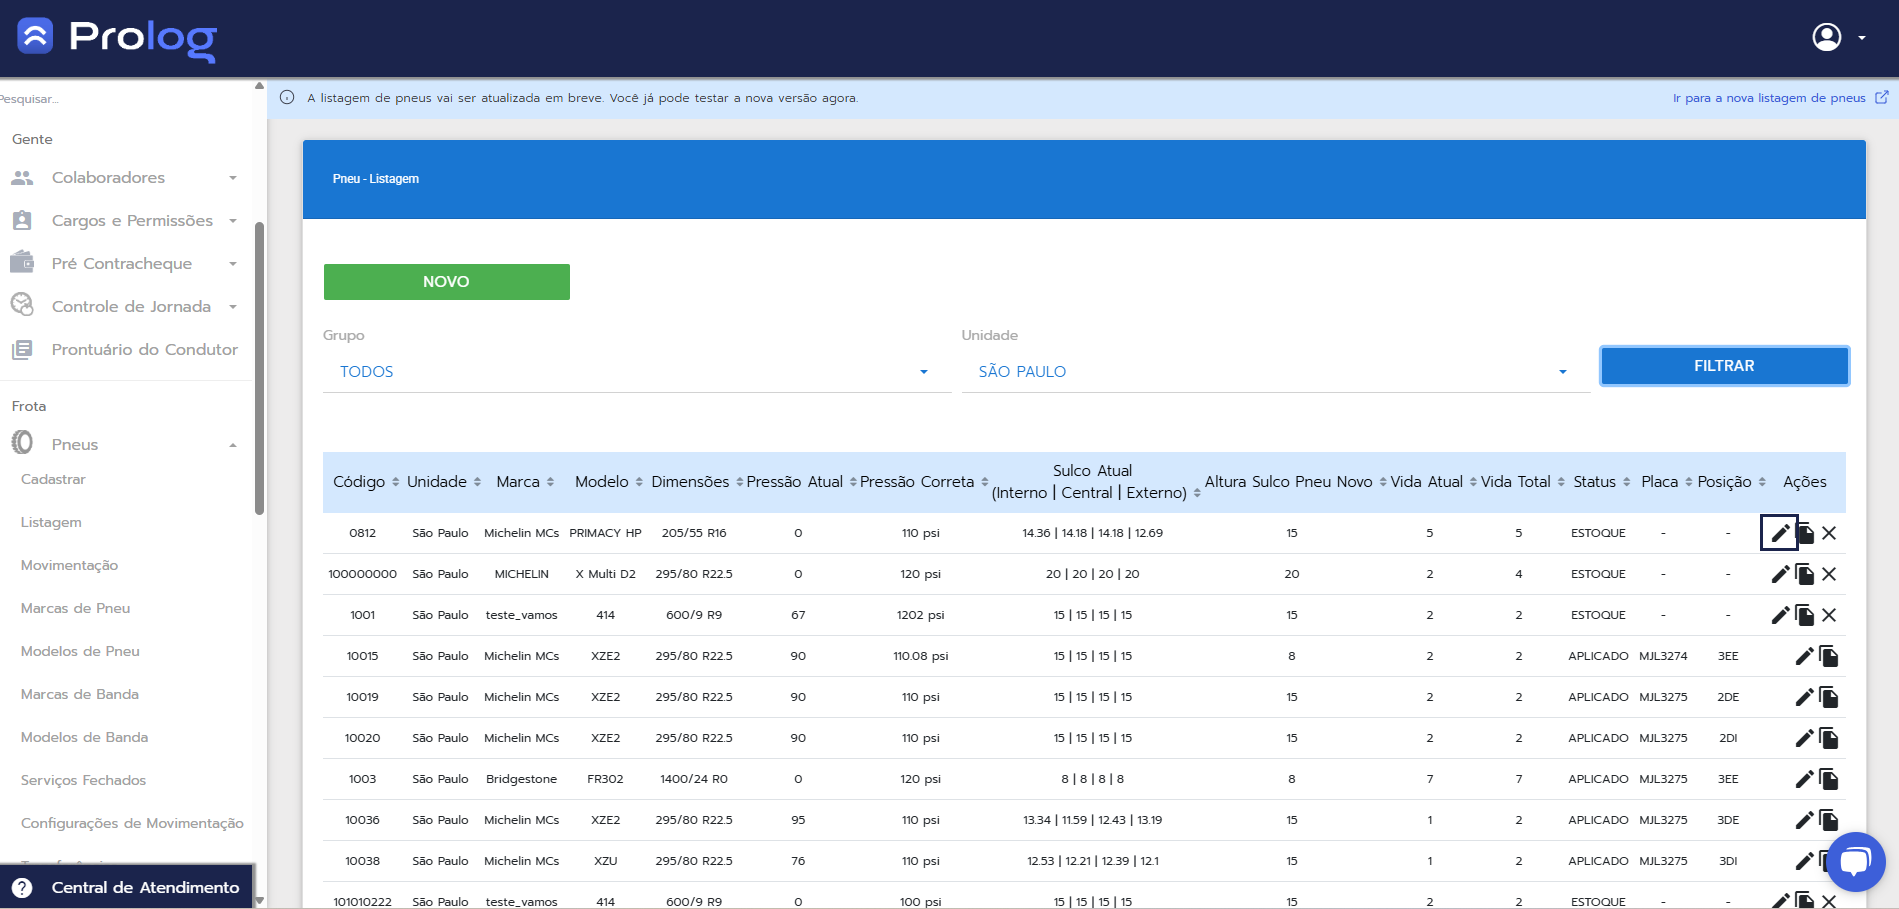Image resolution: width=1899 pixels, height=909 pixels.
Task: Delete tire 0812 with X icon
Action: point(1829,533)
